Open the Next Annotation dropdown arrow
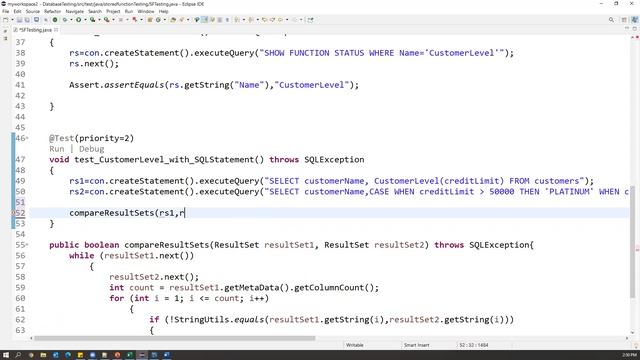Screen dimensions: 640x360 click(x=243, y=20)
